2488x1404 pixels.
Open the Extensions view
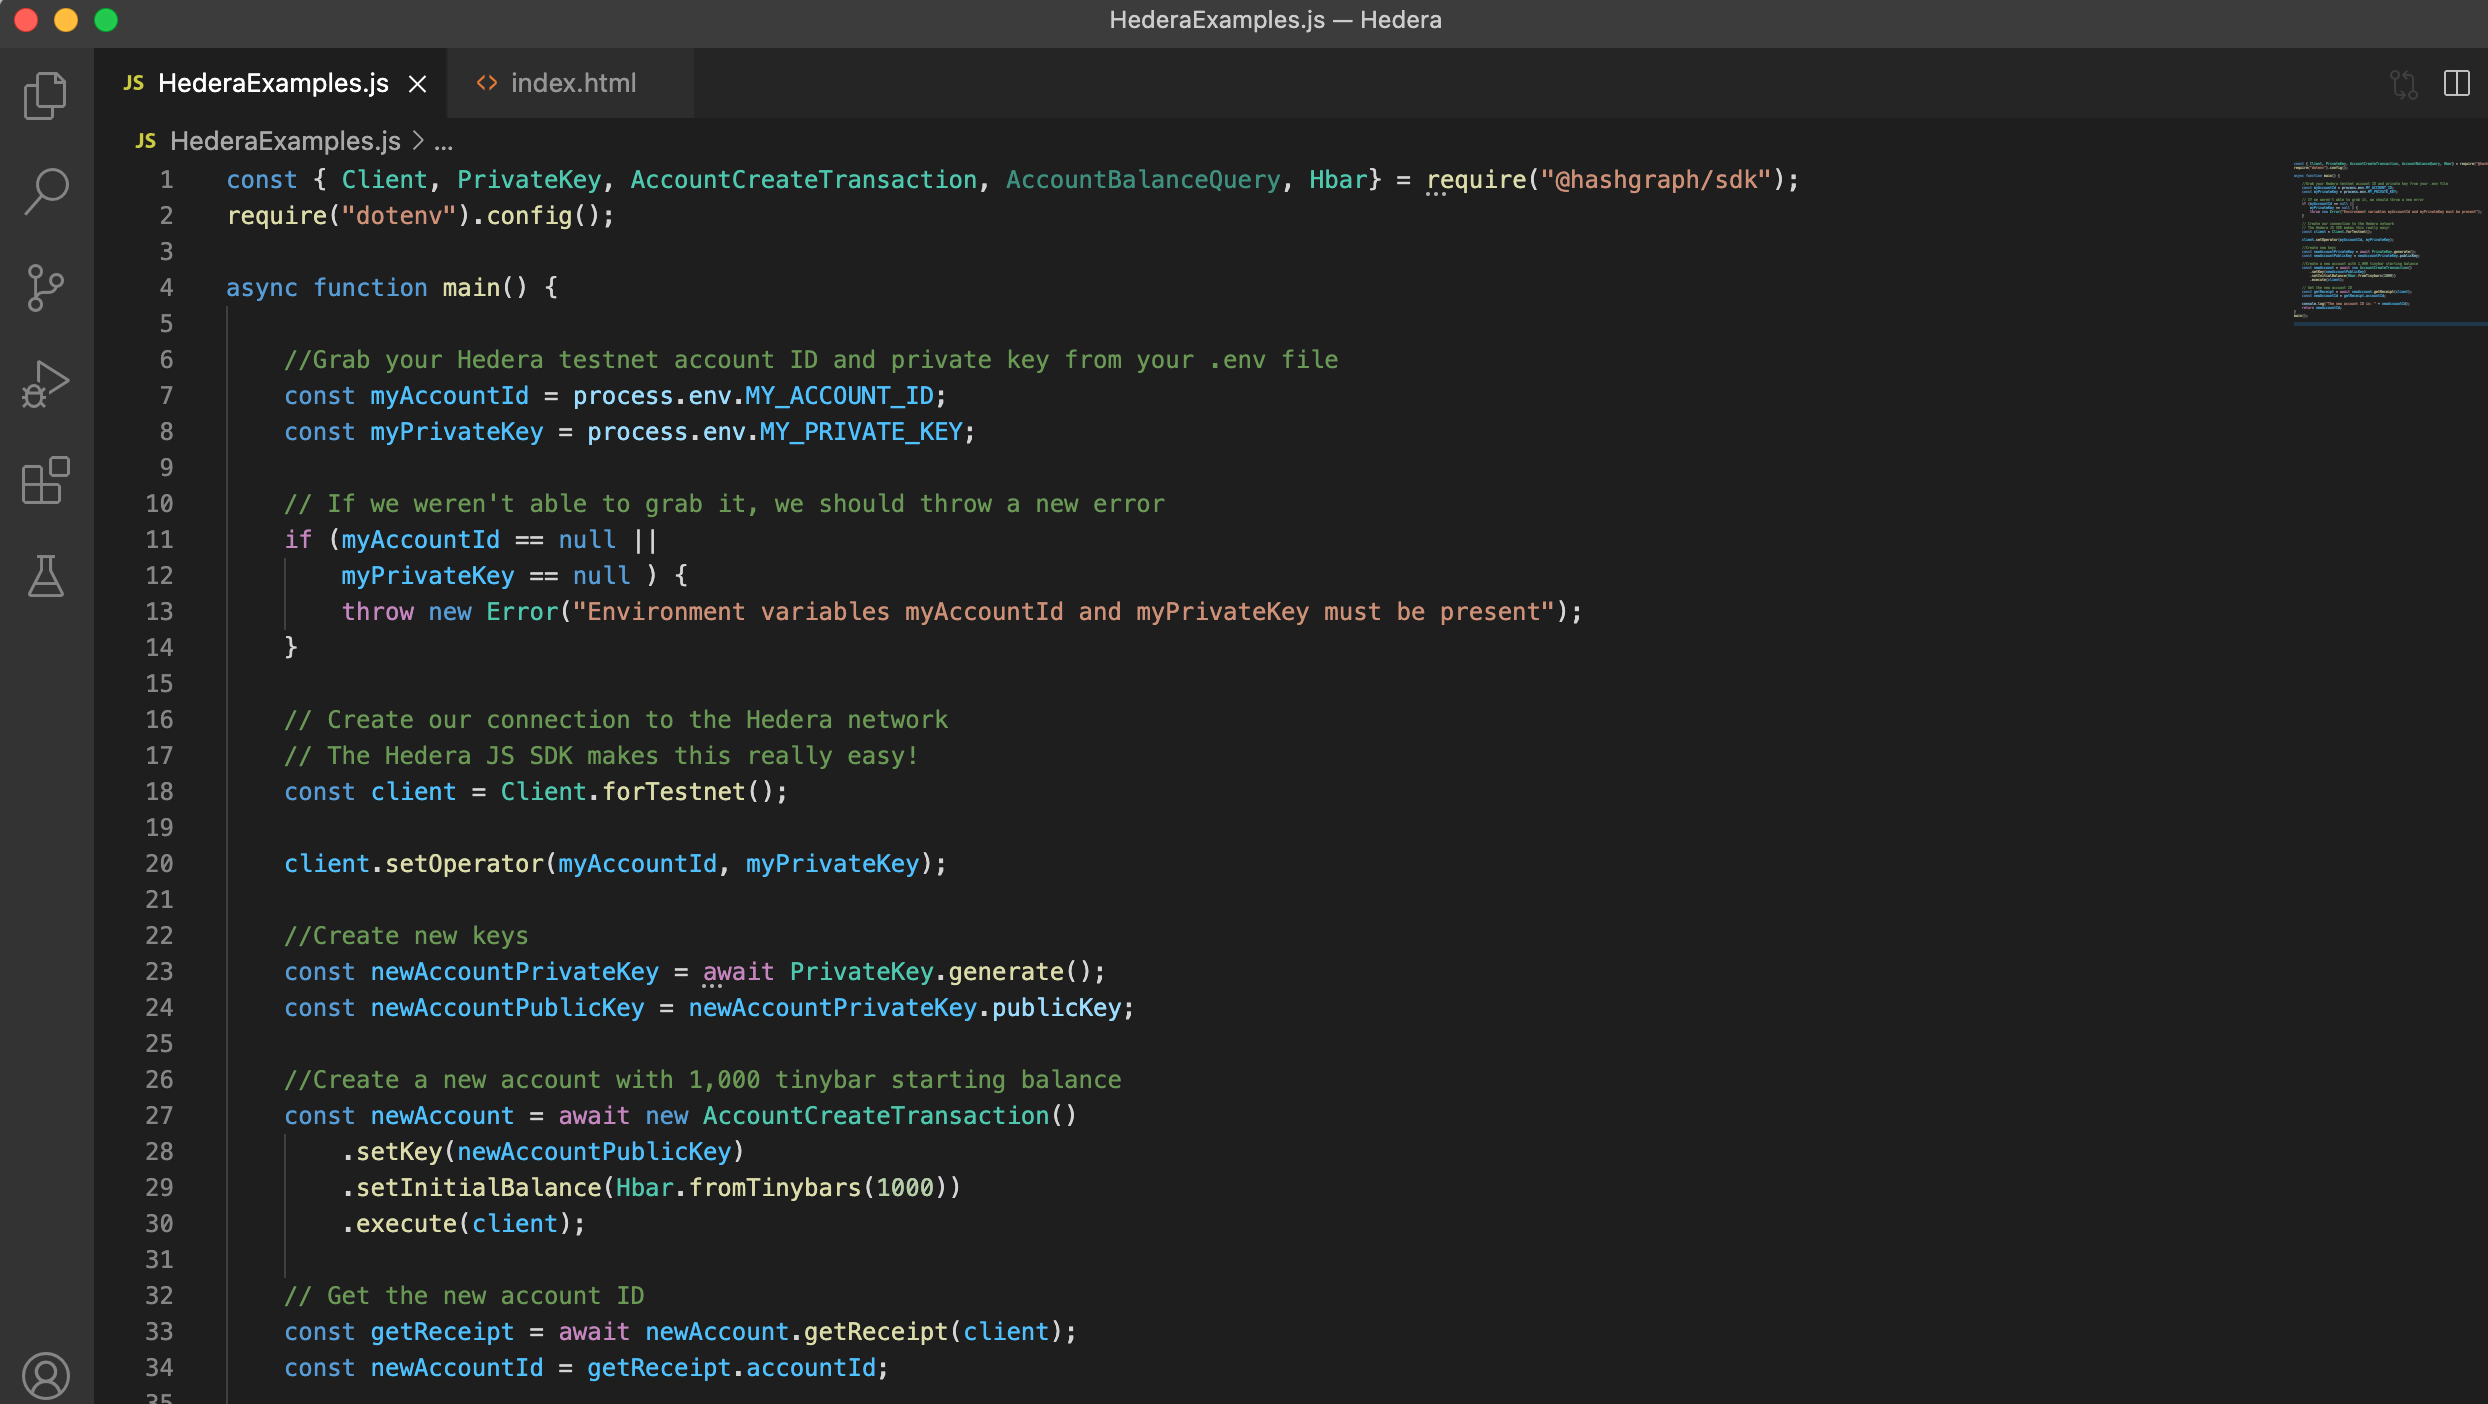pyautogui.click(x=46, y=481)
